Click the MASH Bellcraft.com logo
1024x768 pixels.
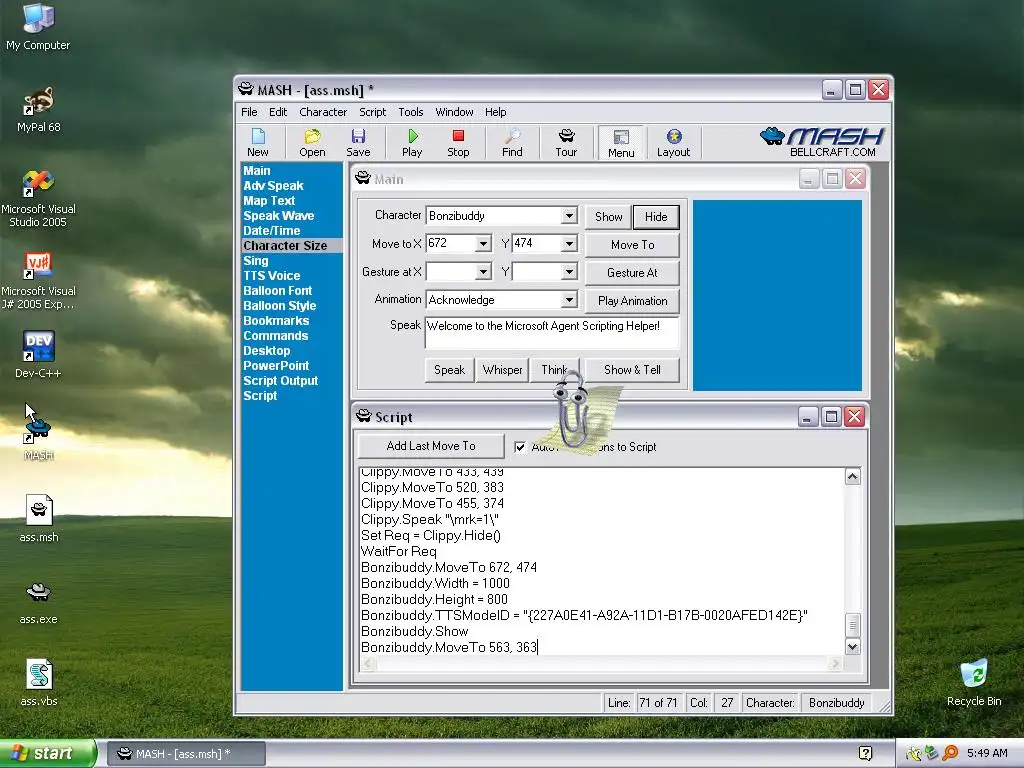point(823,142)
